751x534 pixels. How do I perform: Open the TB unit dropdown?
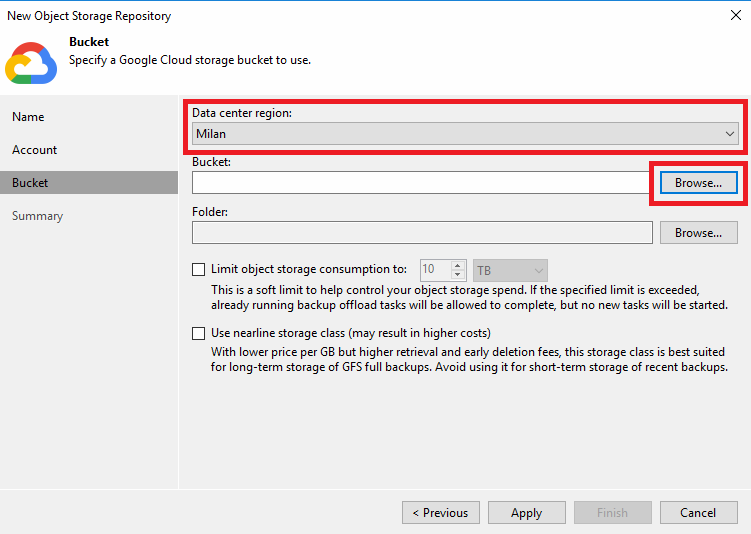[510, 271]
